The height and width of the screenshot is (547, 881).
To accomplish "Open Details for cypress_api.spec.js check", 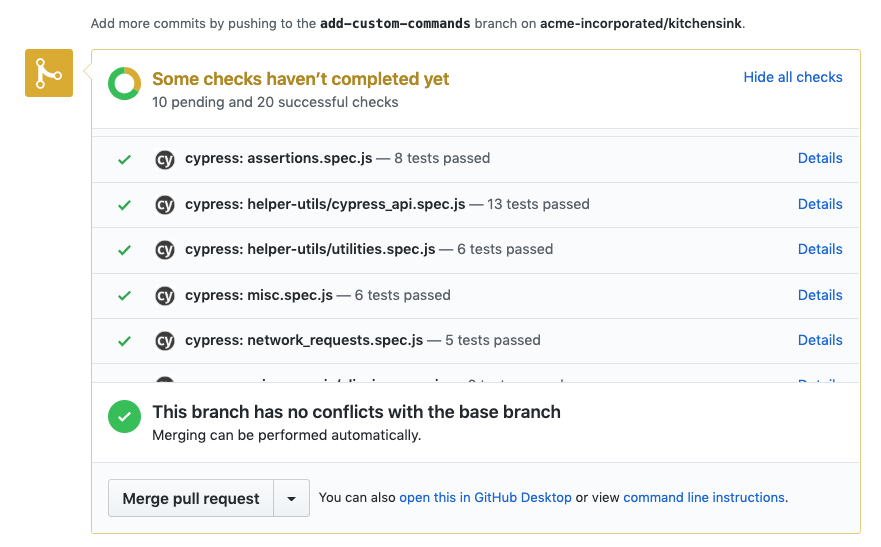I will [820, 204].
